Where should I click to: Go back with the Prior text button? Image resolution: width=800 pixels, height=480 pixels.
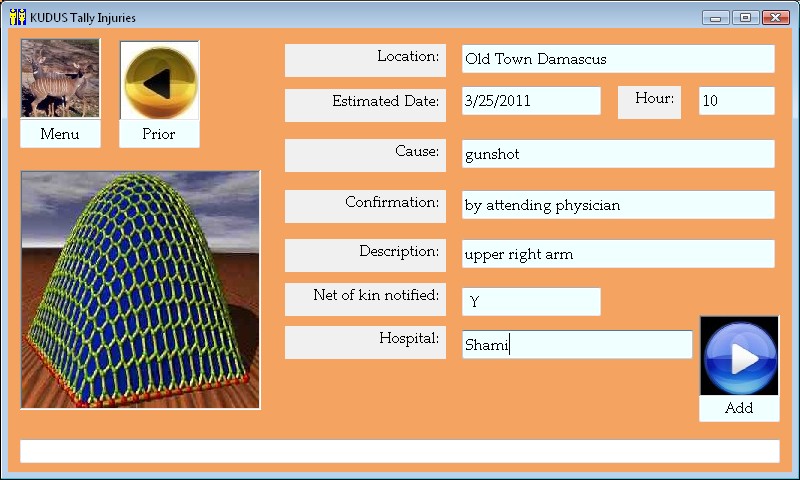coord(159,134)
